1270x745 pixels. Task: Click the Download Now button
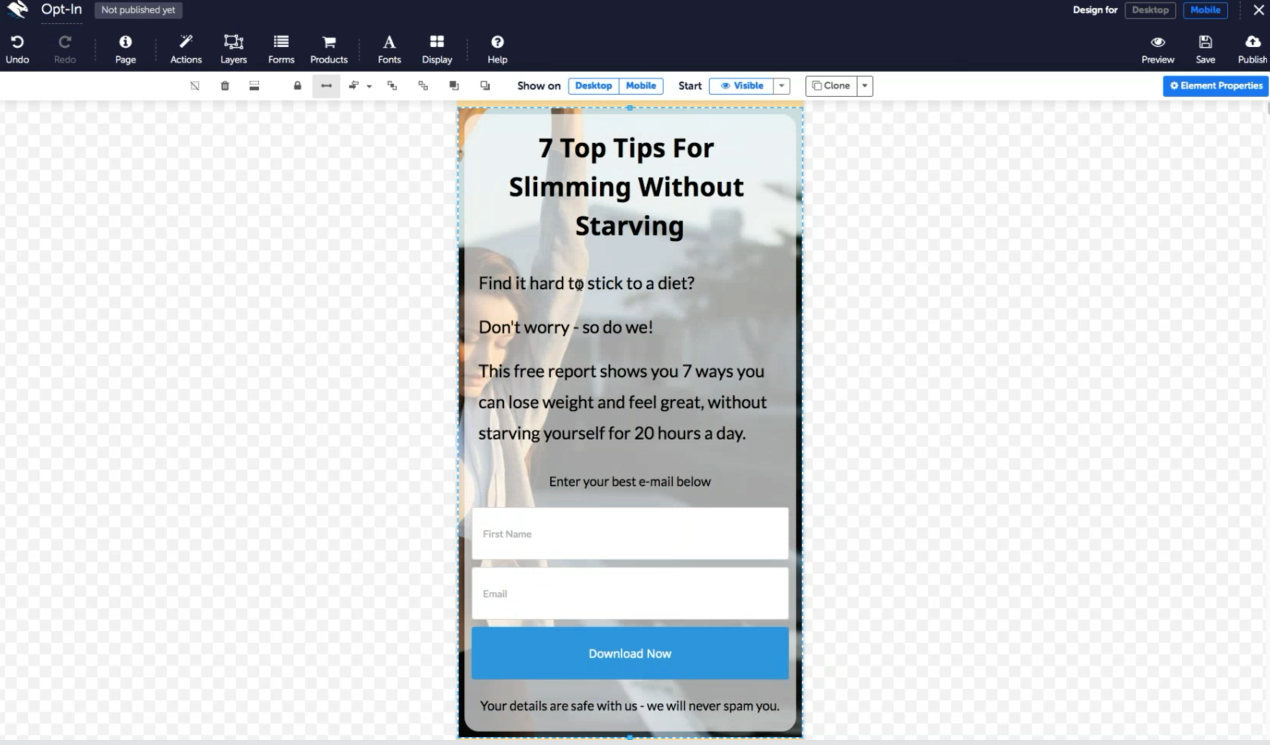click(x=630, y=653)
